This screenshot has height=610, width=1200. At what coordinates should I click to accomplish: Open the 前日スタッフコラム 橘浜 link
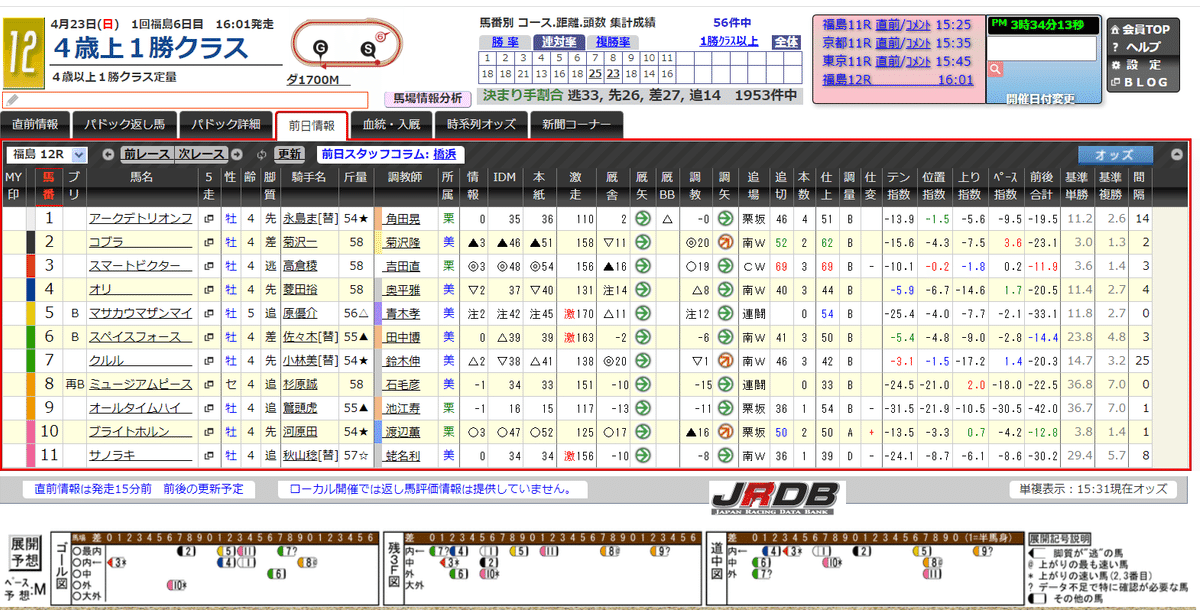[444, 153]
